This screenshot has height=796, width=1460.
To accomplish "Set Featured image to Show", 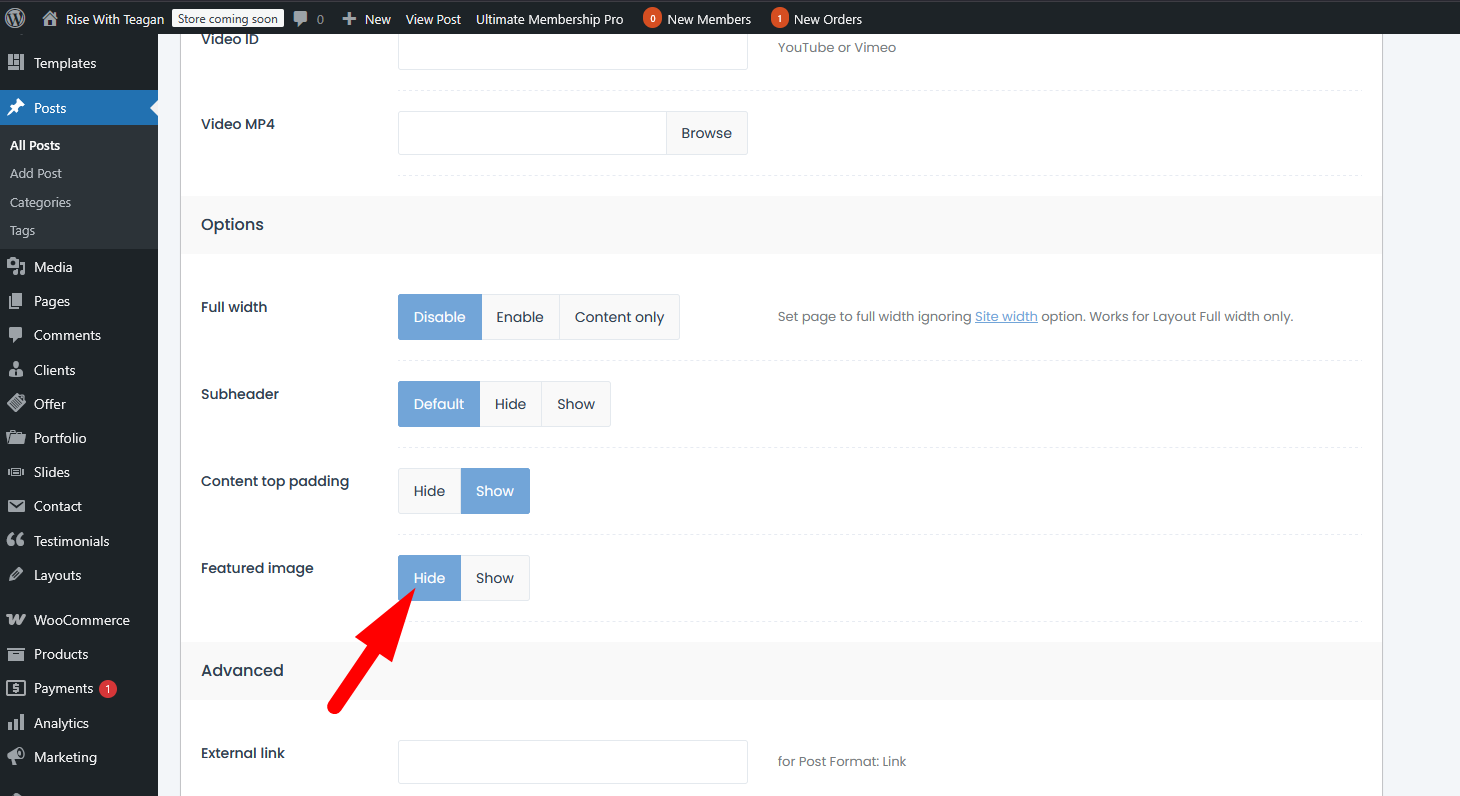I will (x=494, y=578).
